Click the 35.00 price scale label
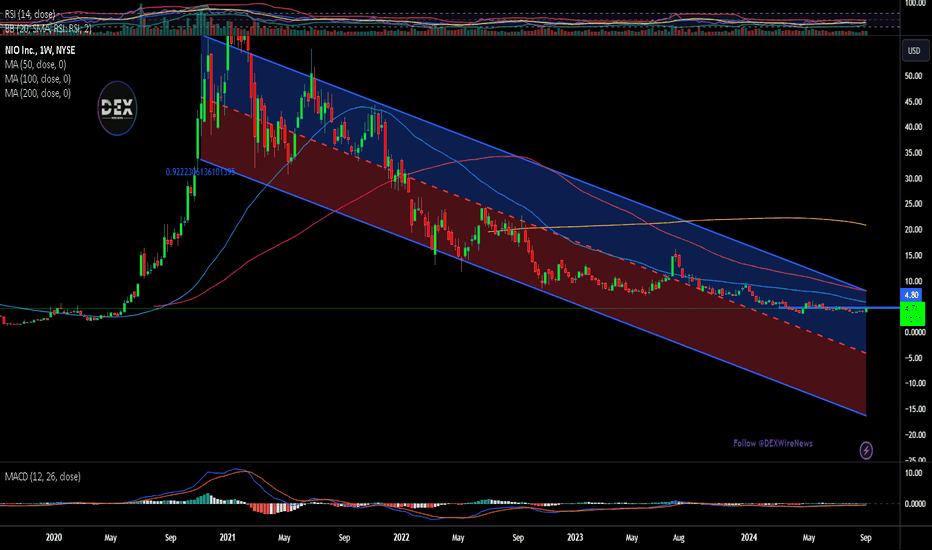The width and height of the screenshot is (932, 550). coord(913,153)
